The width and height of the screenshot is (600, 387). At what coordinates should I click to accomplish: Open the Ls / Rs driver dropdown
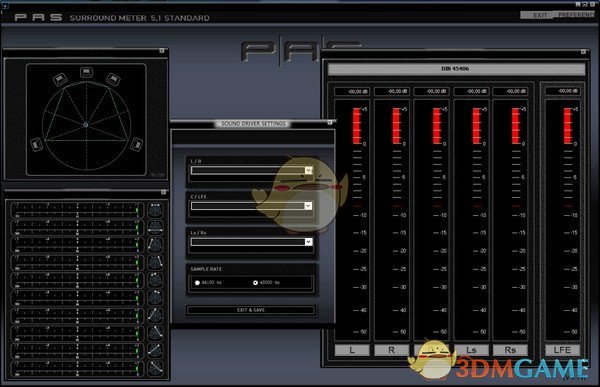[x=308, y=242]
